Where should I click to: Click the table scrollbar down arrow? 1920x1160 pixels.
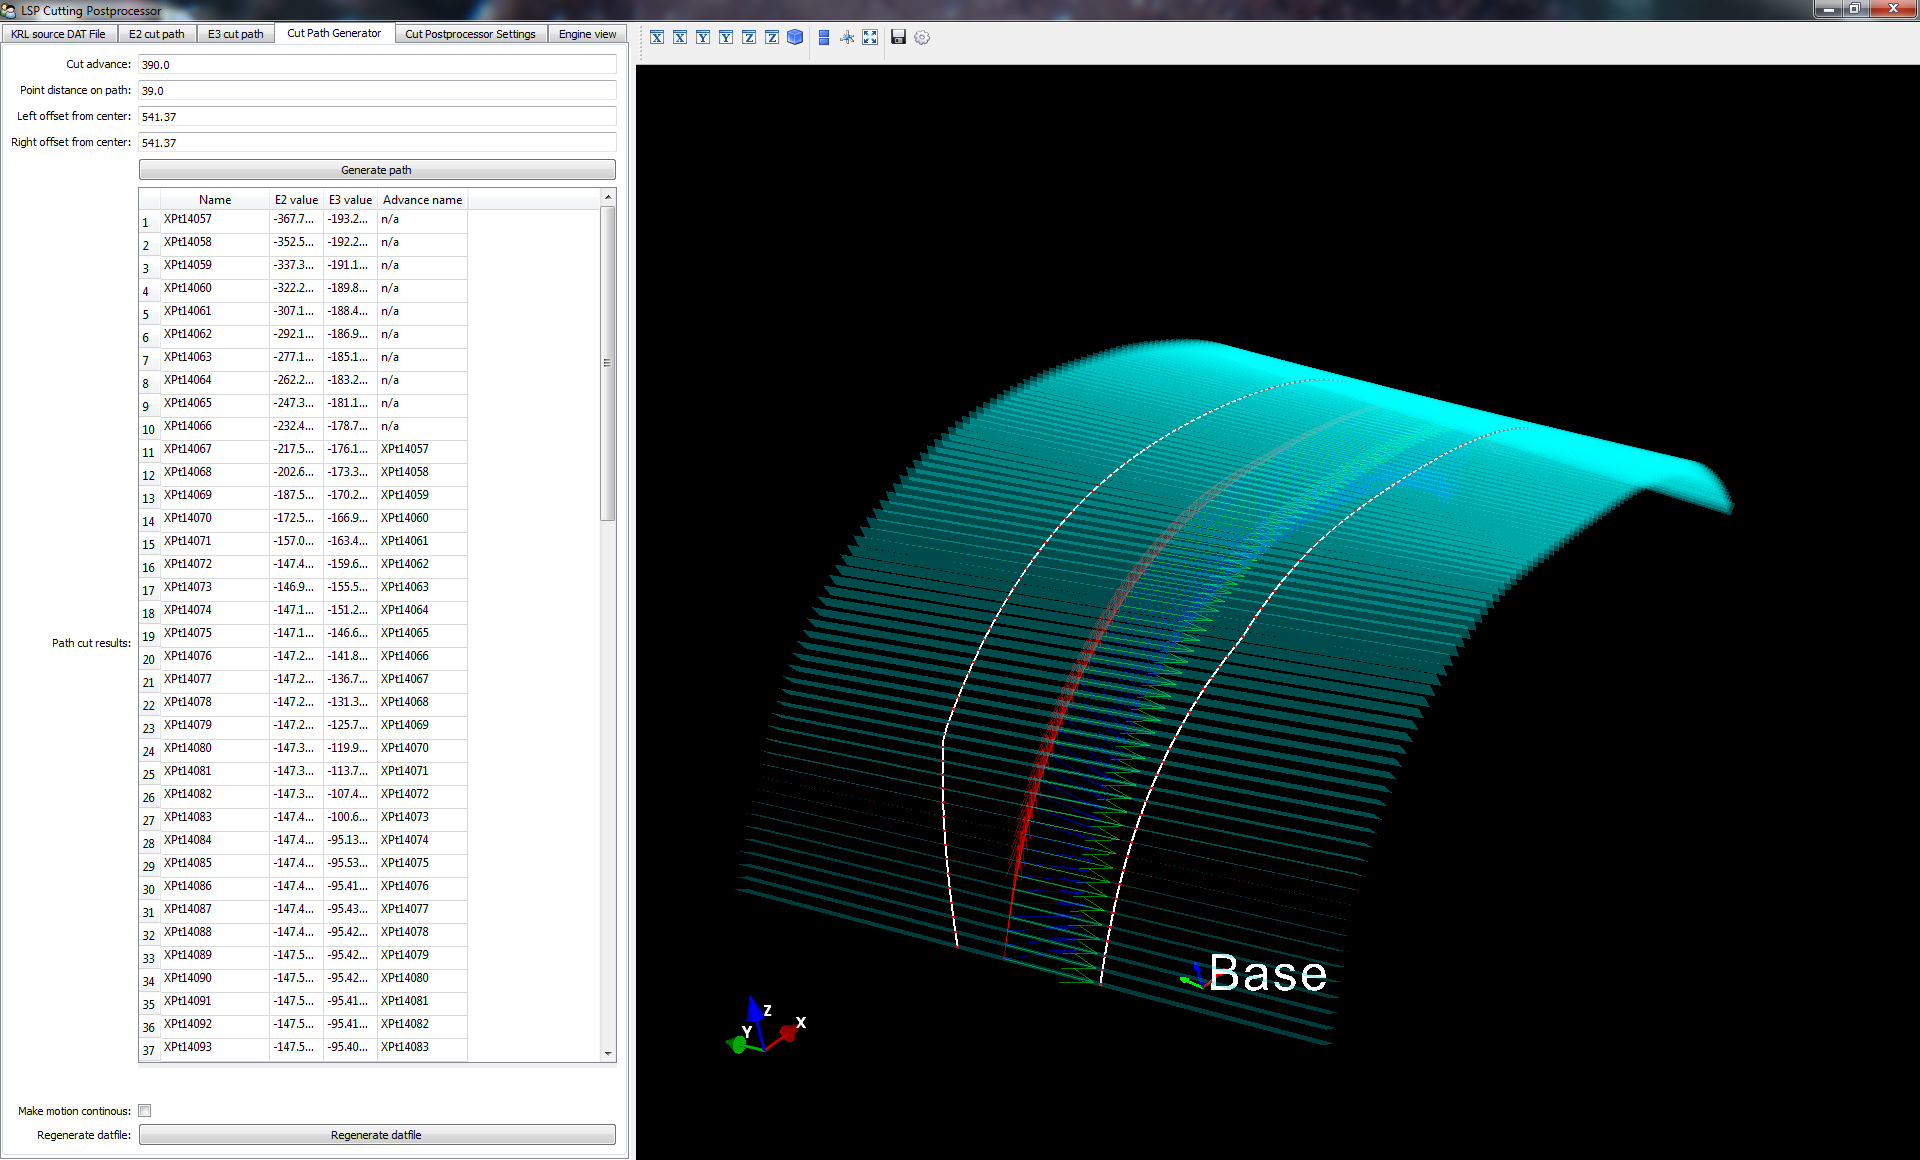tap(607, 1053)
